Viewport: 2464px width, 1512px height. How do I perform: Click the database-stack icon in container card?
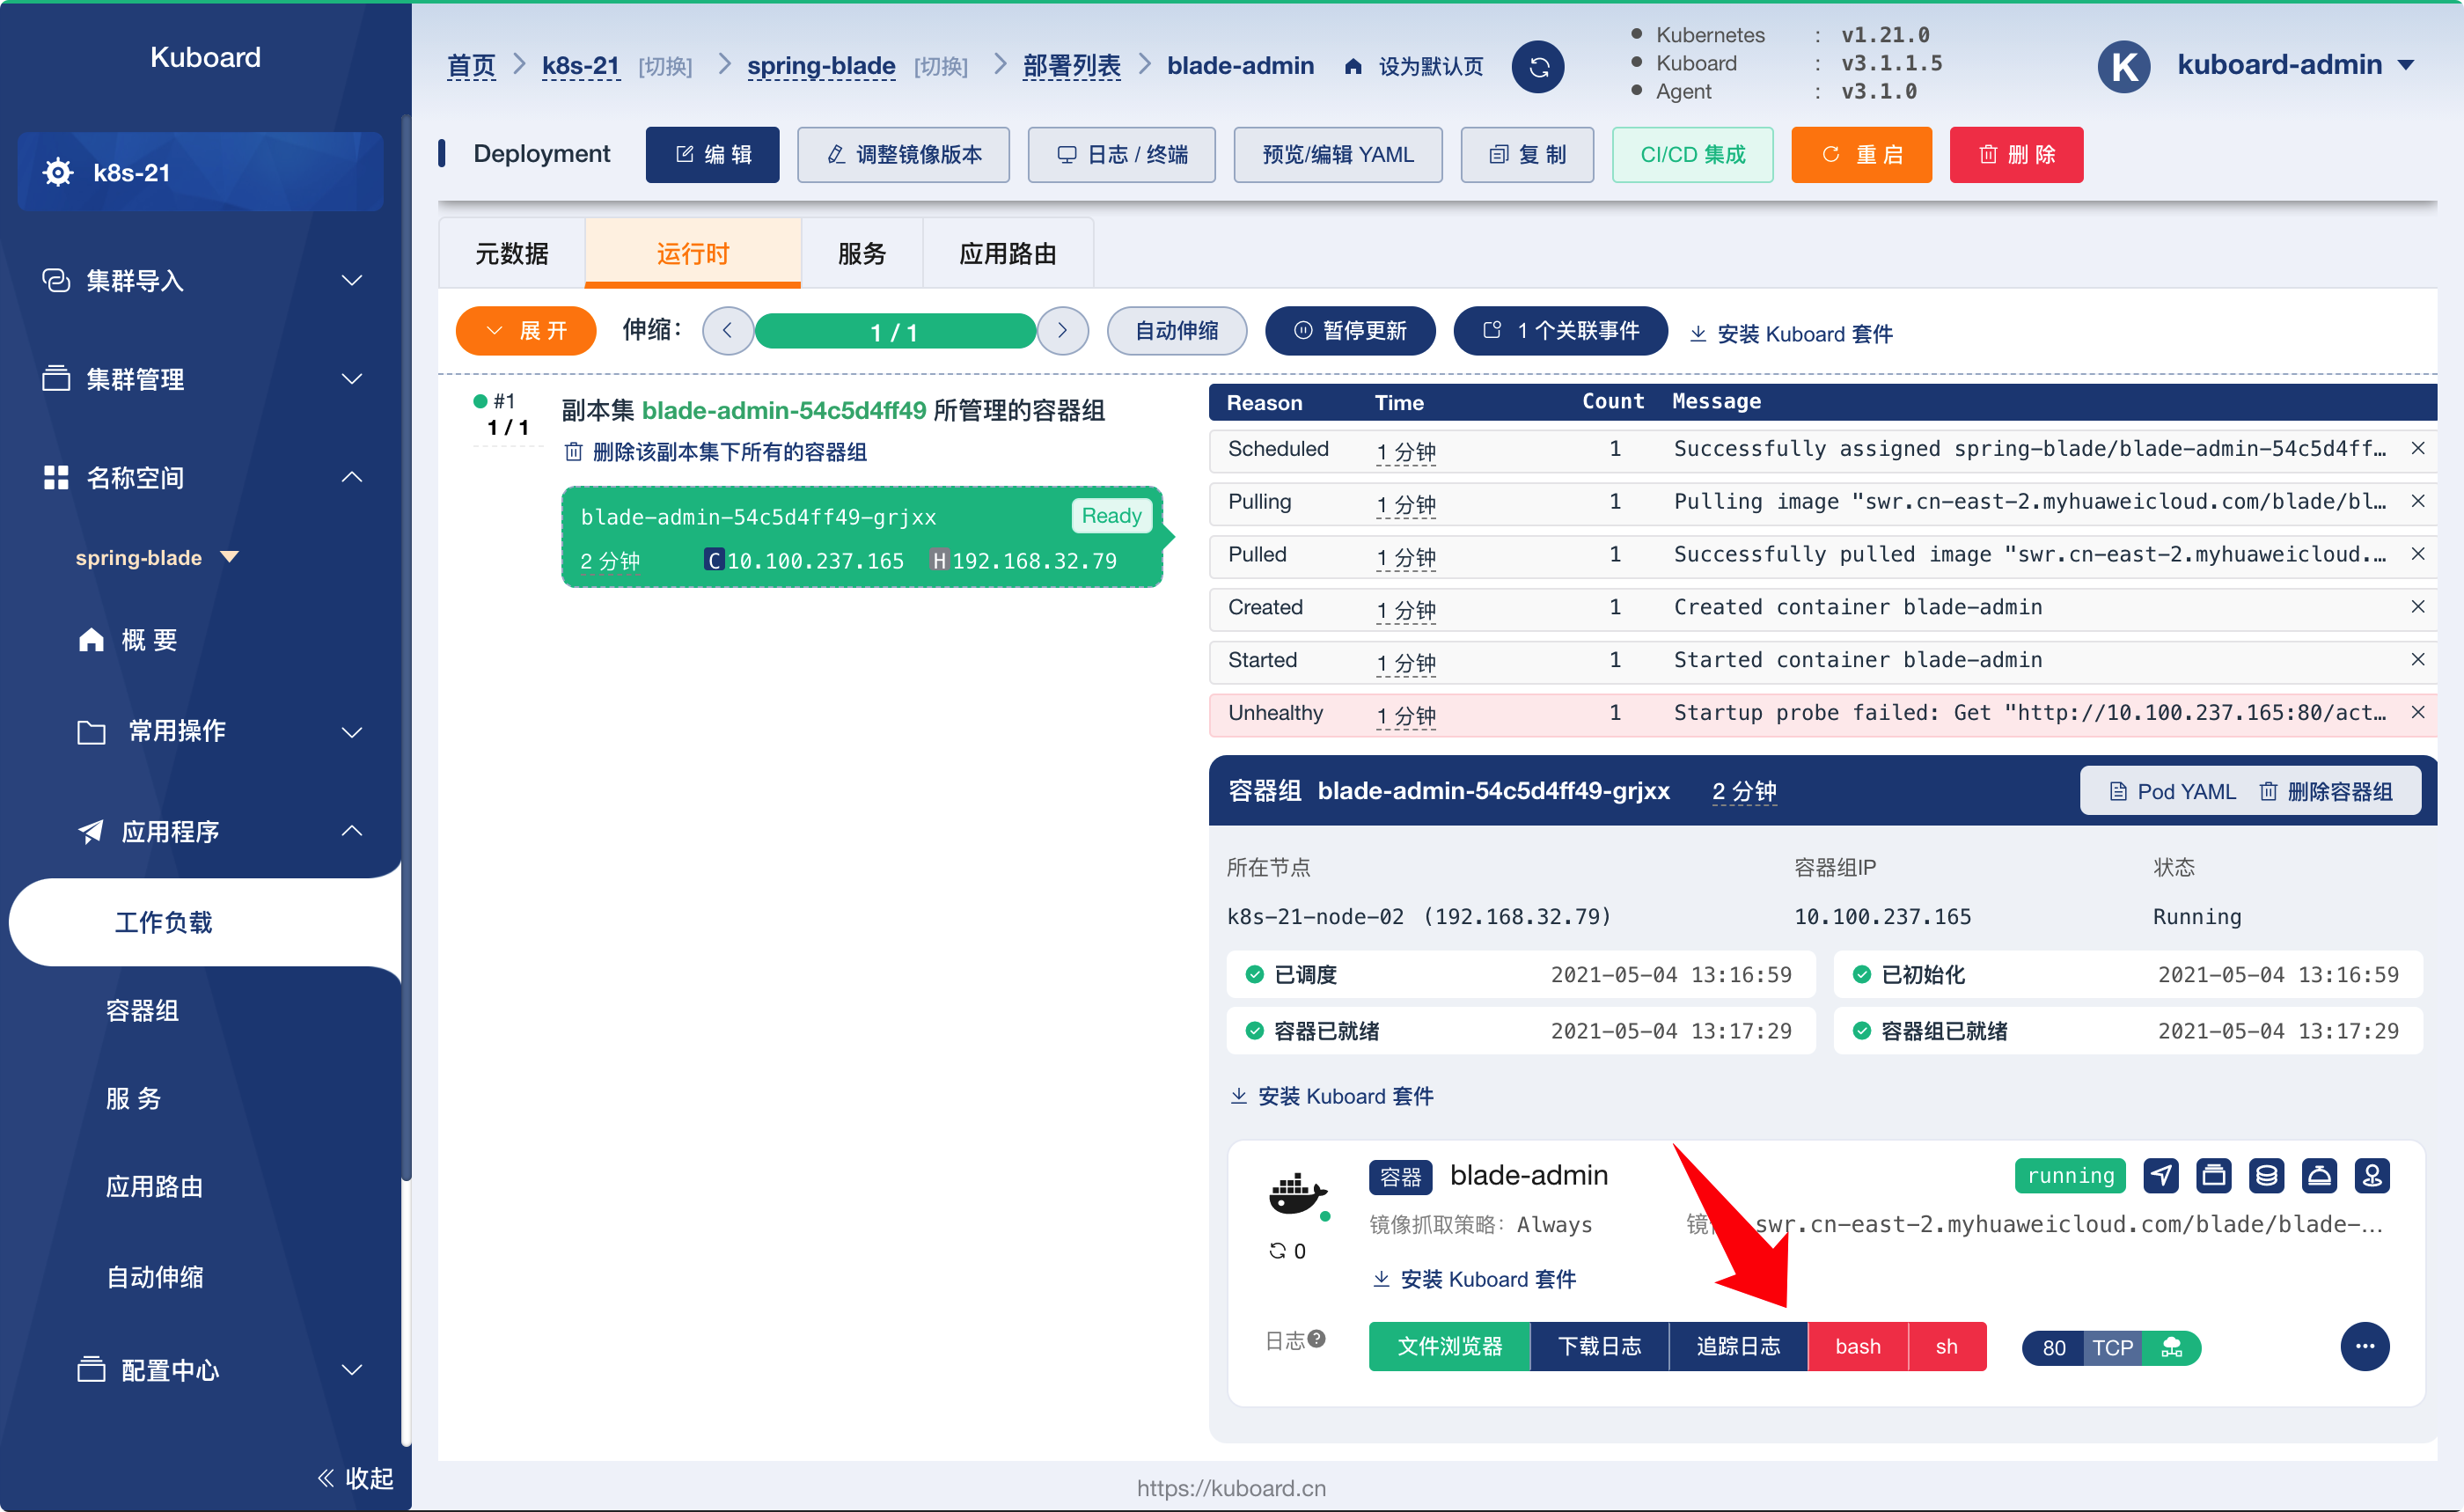pos(2266,1176)
